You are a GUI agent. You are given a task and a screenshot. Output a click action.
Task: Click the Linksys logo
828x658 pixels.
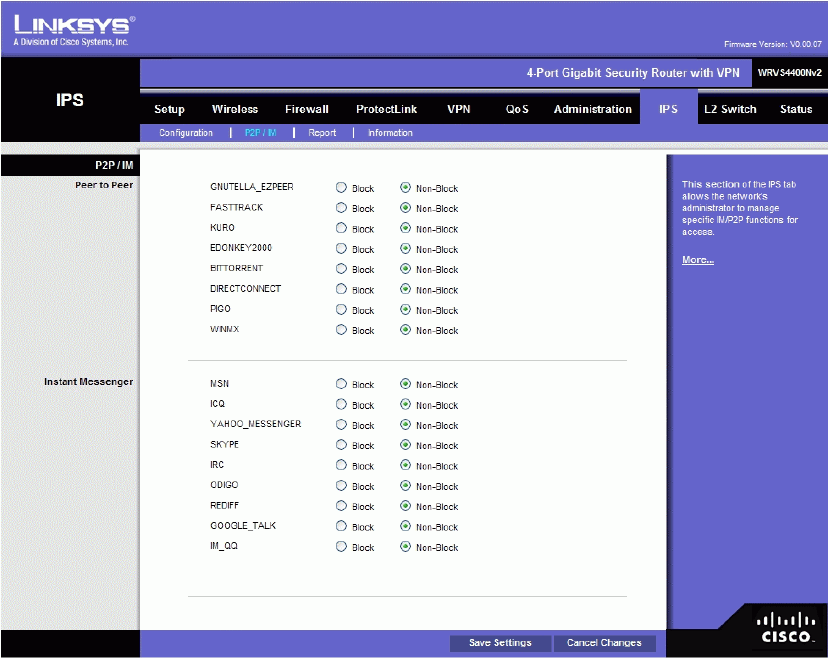tap(74, 30)
